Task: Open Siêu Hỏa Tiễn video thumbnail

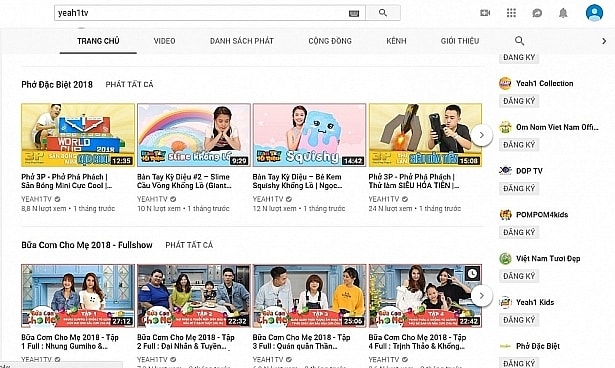Action: pyautogui.click(x=425, y=135)
